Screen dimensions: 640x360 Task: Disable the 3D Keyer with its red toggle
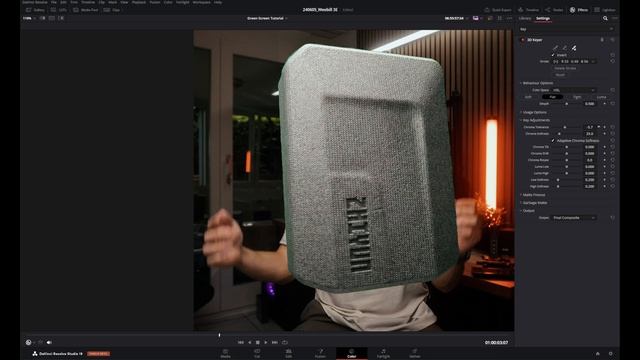[x=522, y=40]
